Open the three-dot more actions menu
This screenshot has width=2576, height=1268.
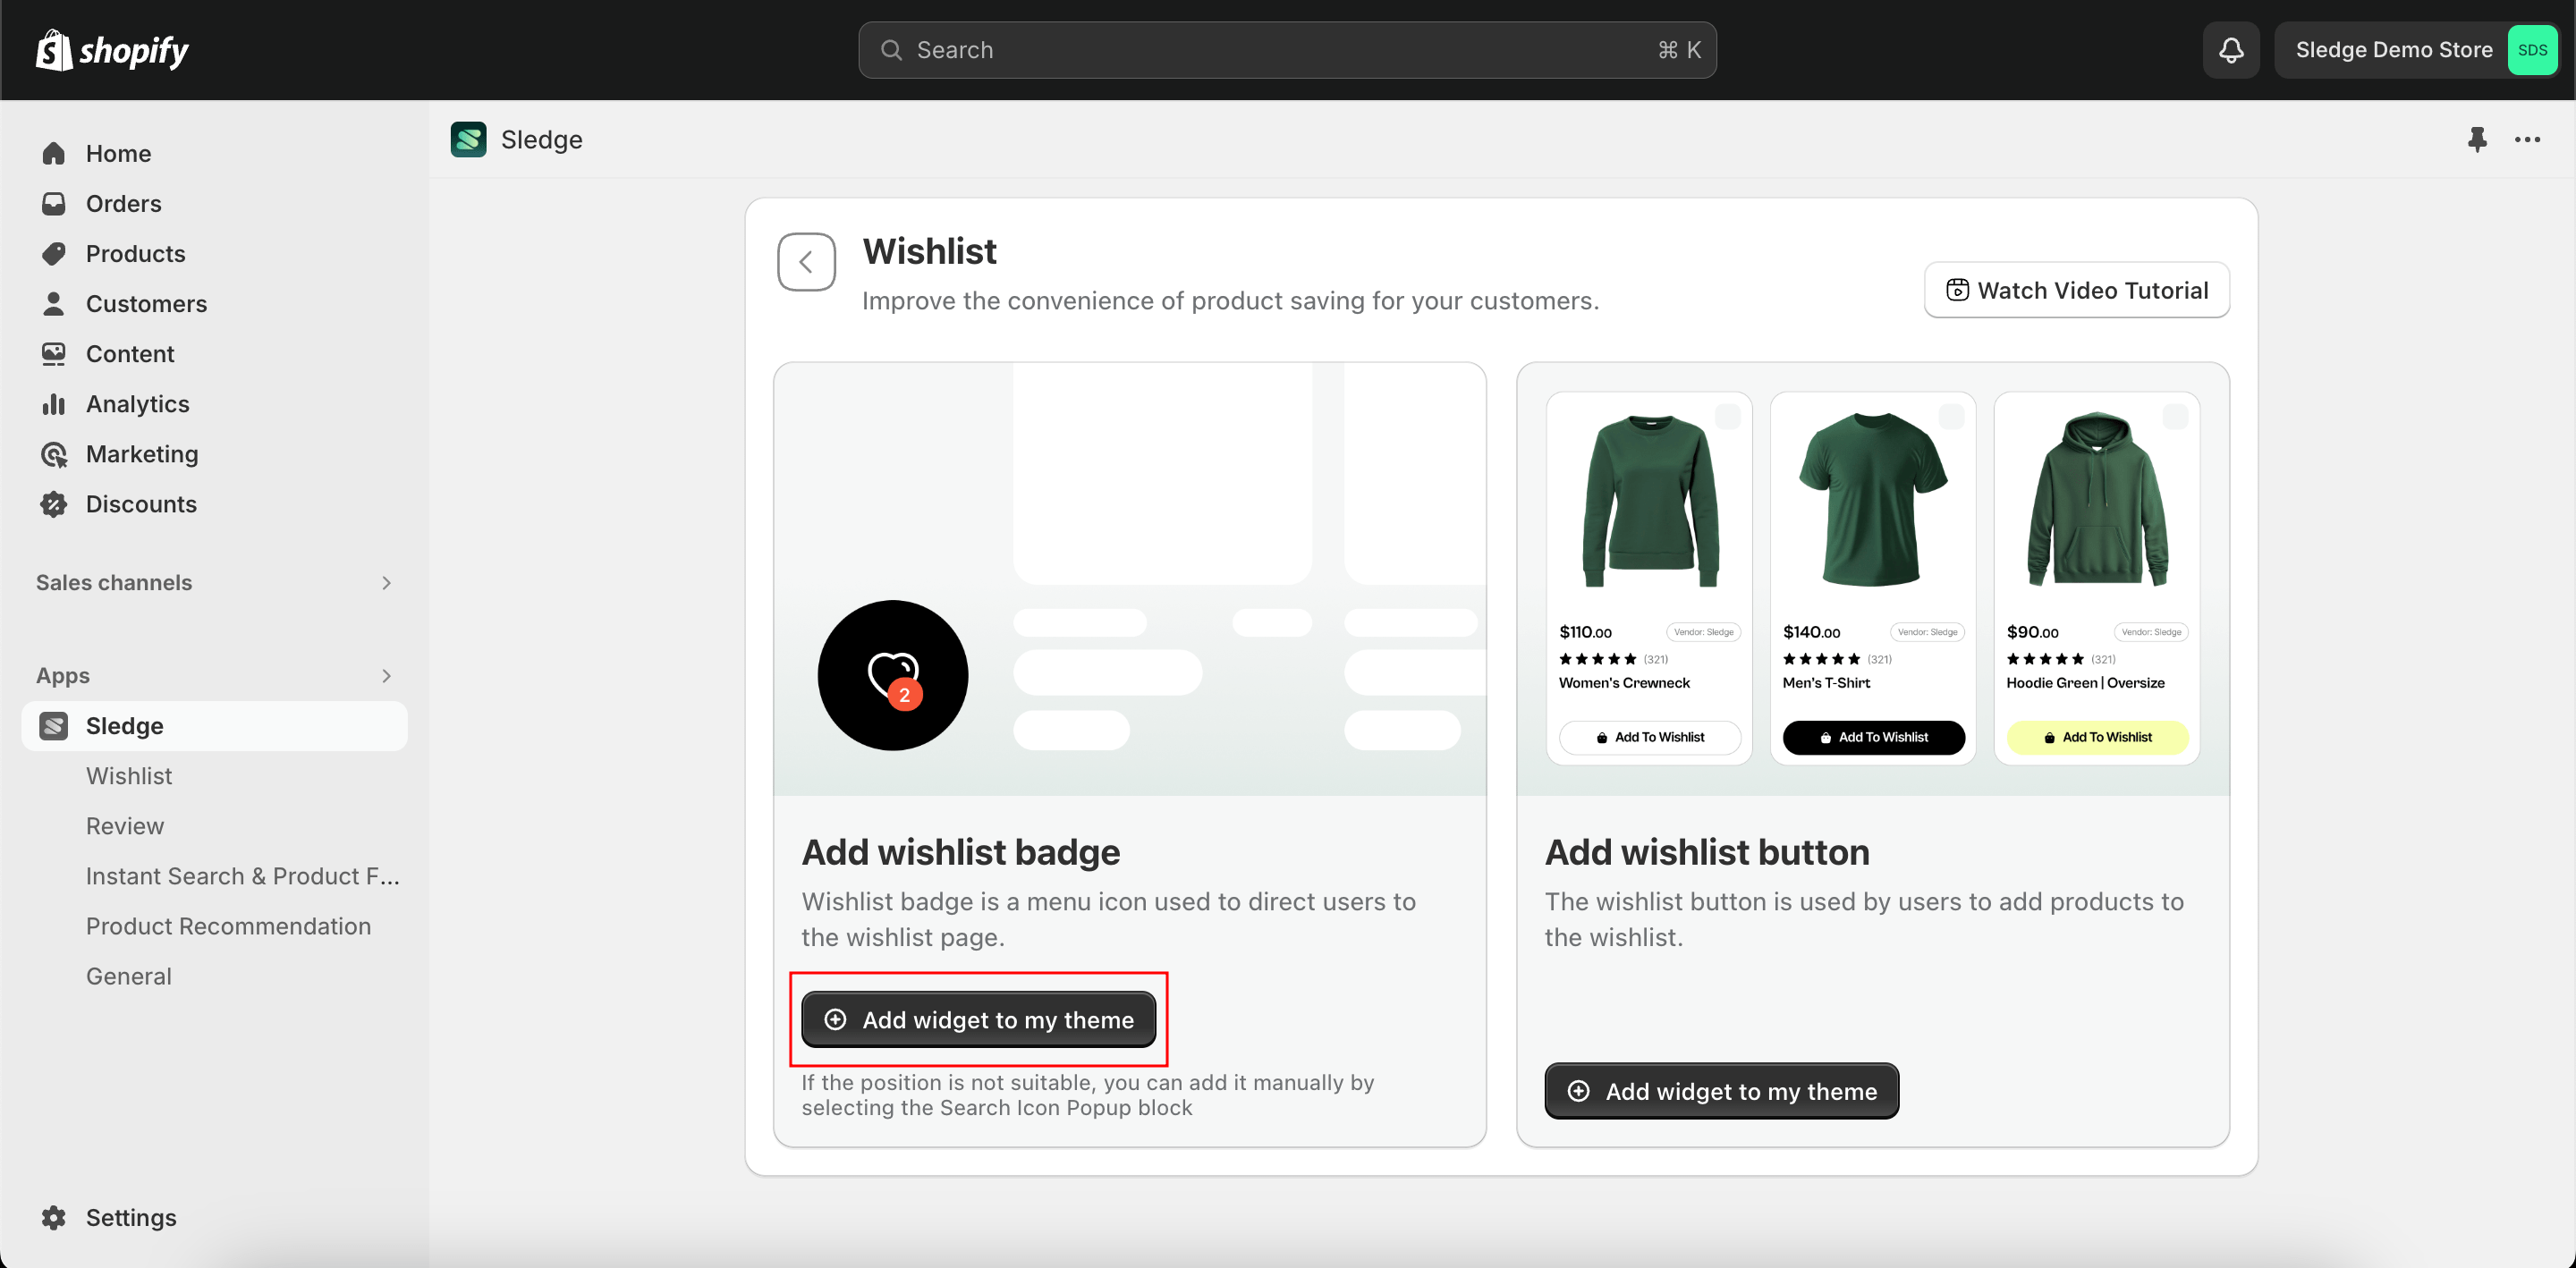click(x=2527, y=139)
